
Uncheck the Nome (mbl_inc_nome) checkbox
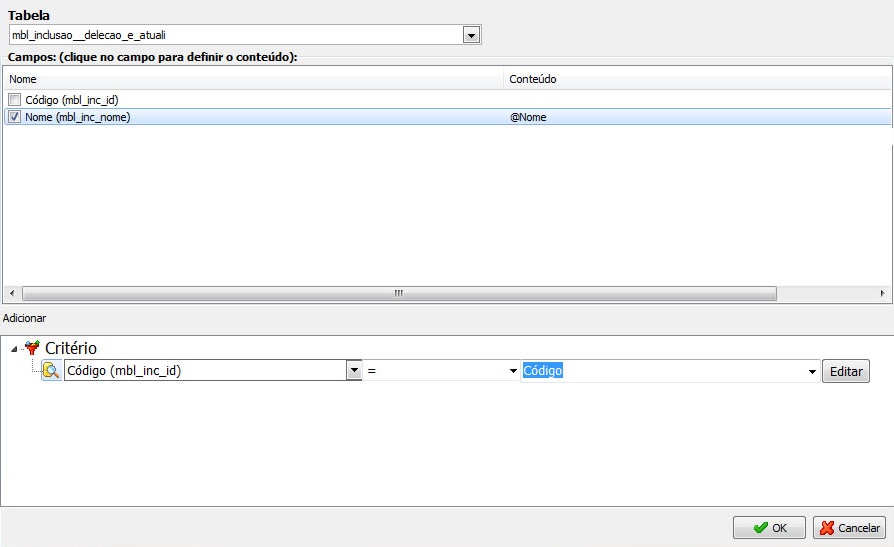click(x=14, y=117)
